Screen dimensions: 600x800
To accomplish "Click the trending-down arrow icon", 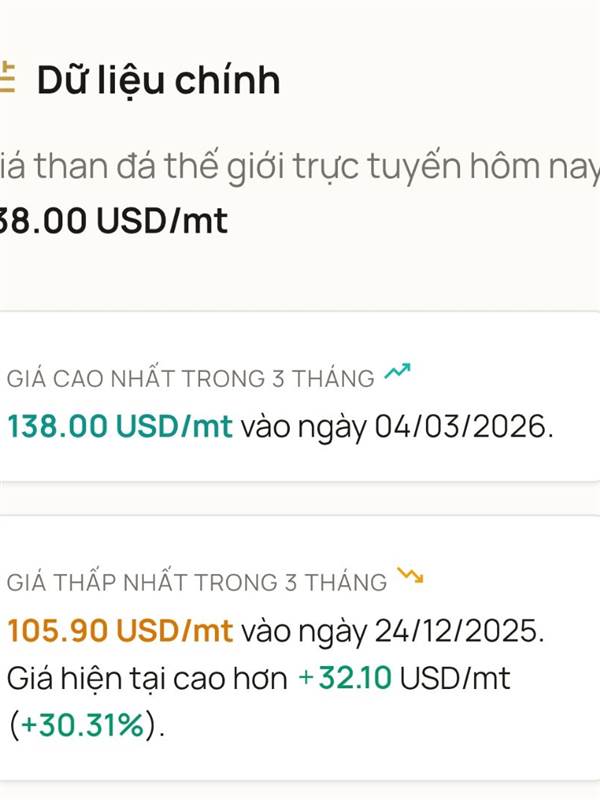I will coord(410,576).
